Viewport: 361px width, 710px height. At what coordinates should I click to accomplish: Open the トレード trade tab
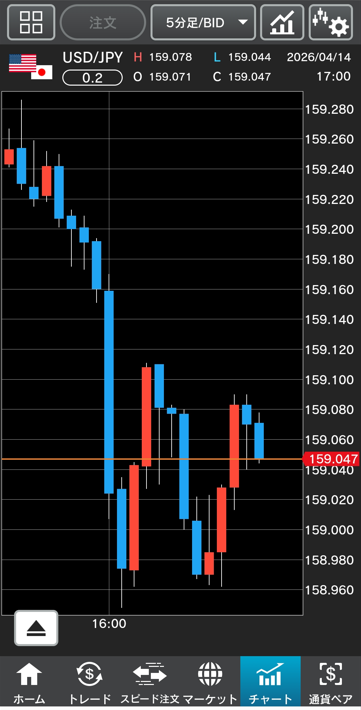tap(89, 681)
